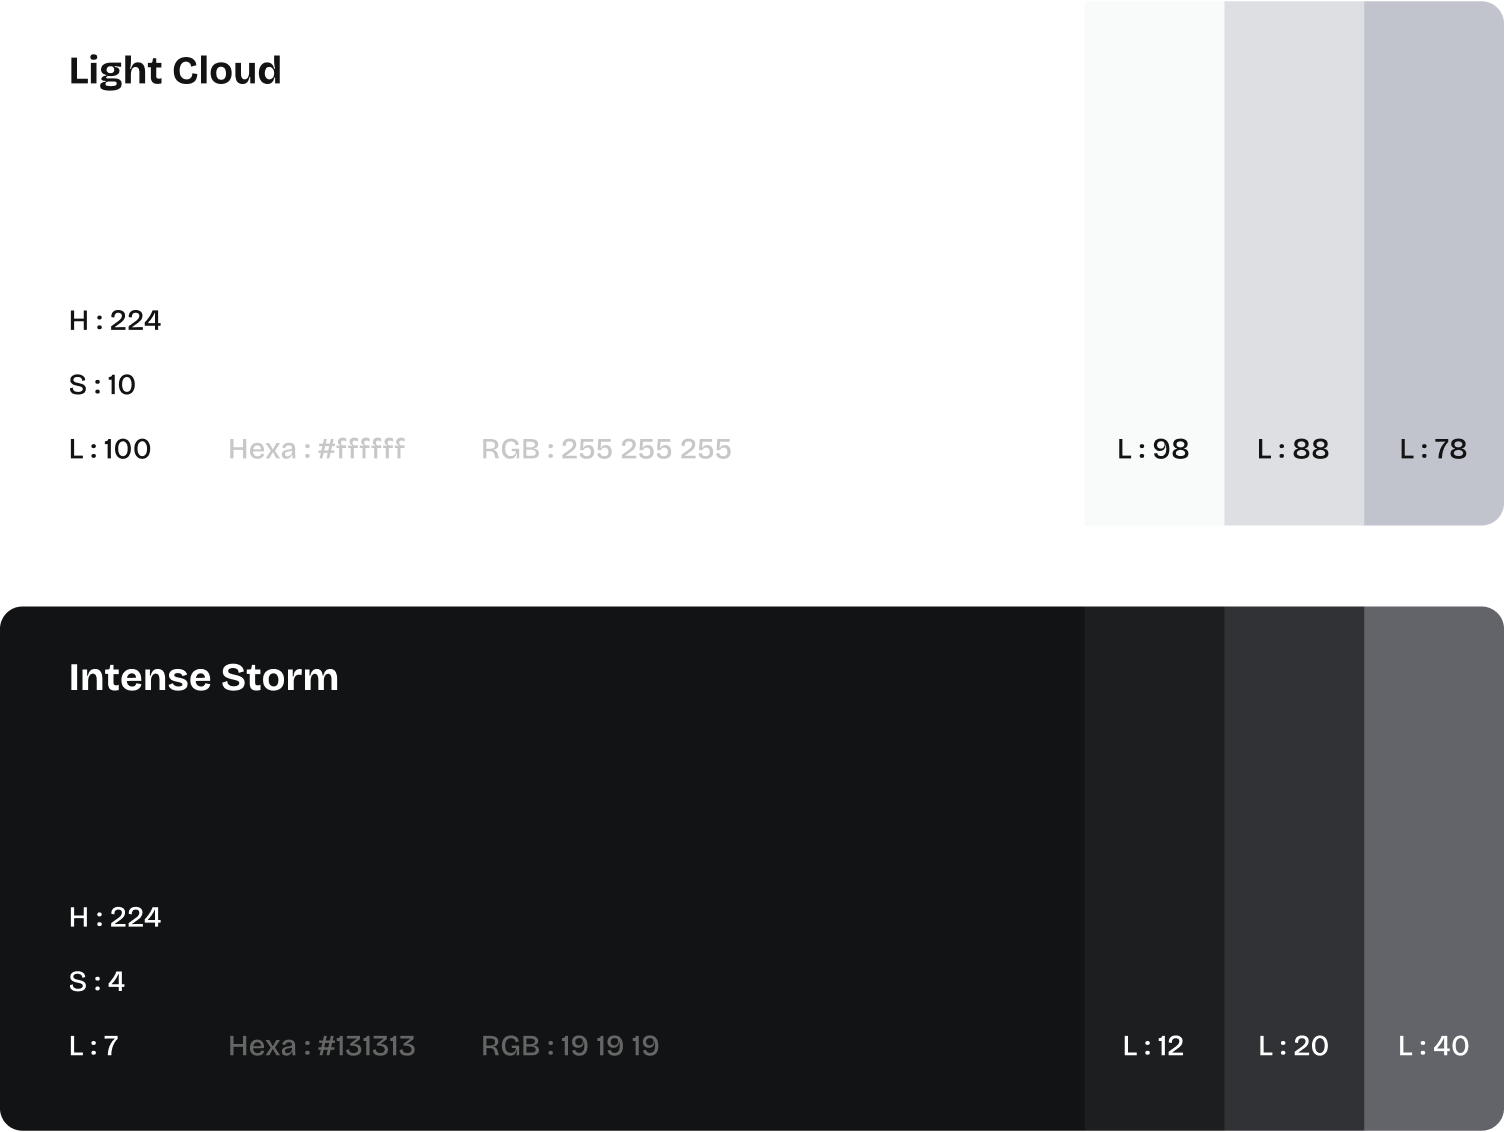Viewport: 1505px width, 1132px height.
Task: Choose the L : 78 grey swatch
Action: pyautogui.click(x=1434, y=262)
